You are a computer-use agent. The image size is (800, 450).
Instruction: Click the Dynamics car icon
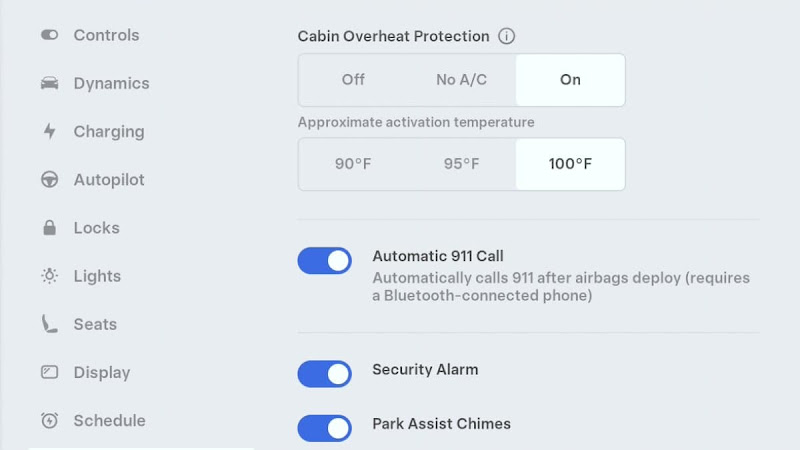(x=49, y=83)
